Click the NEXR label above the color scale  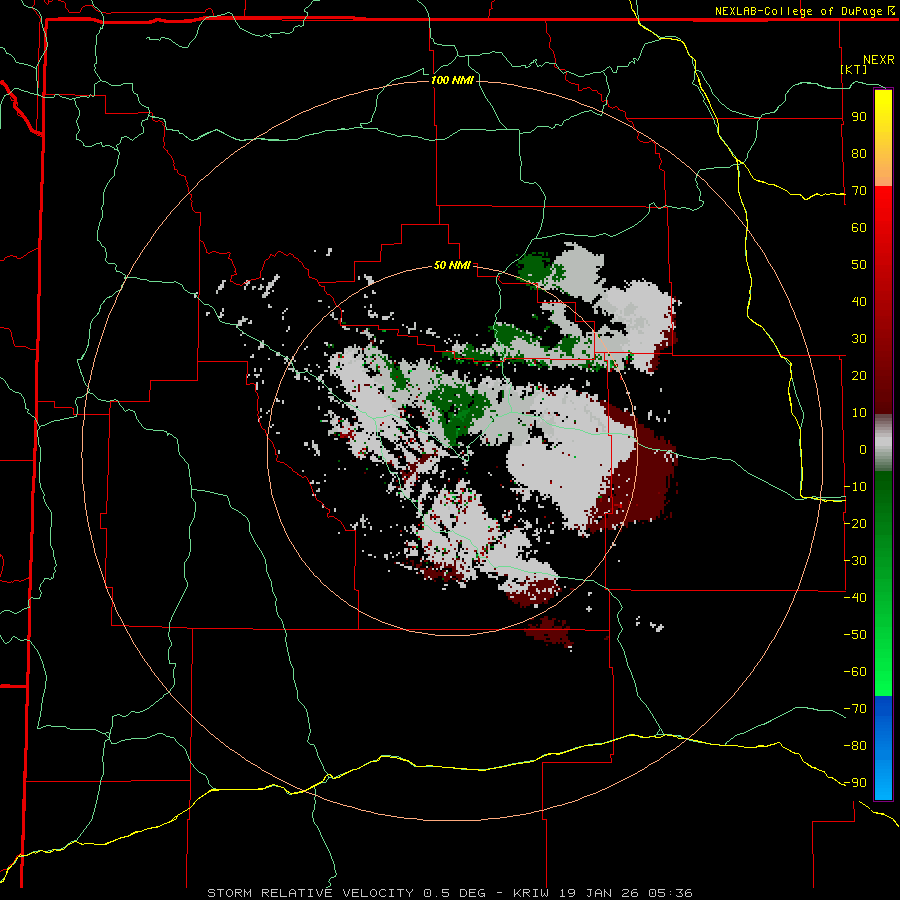point(878,60)
